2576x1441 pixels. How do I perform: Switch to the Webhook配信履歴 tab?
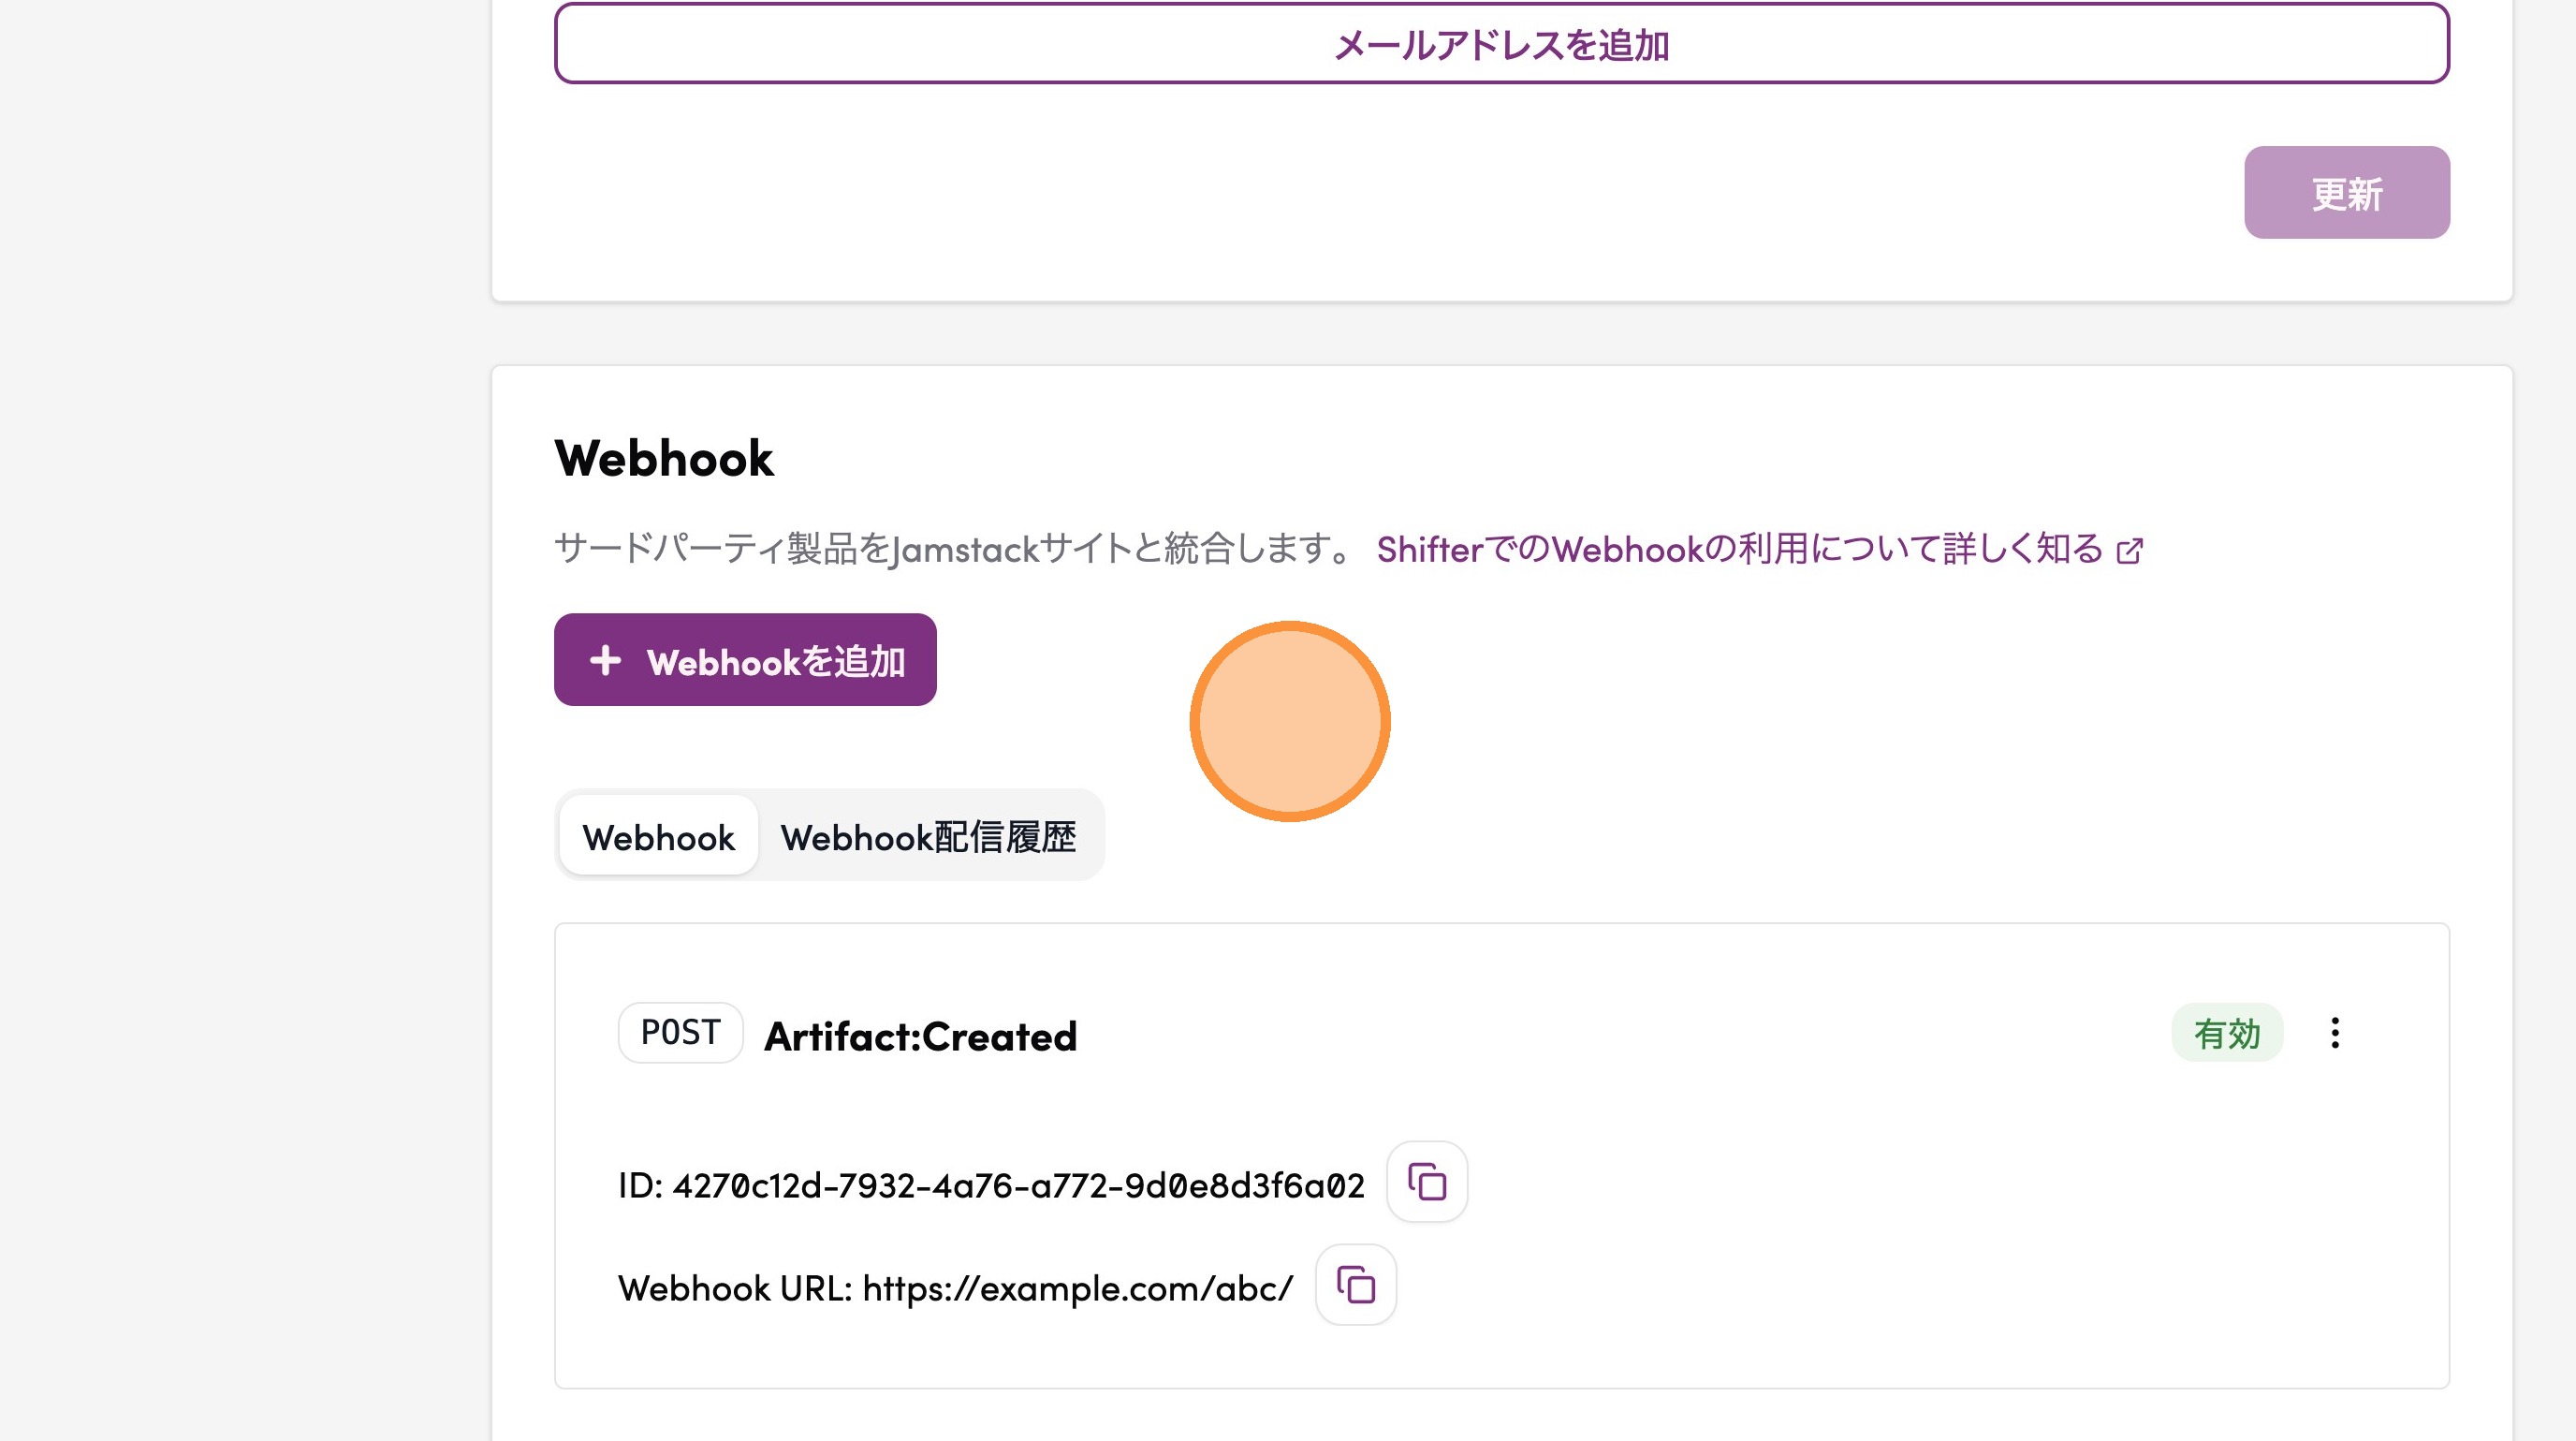[928, 837]
